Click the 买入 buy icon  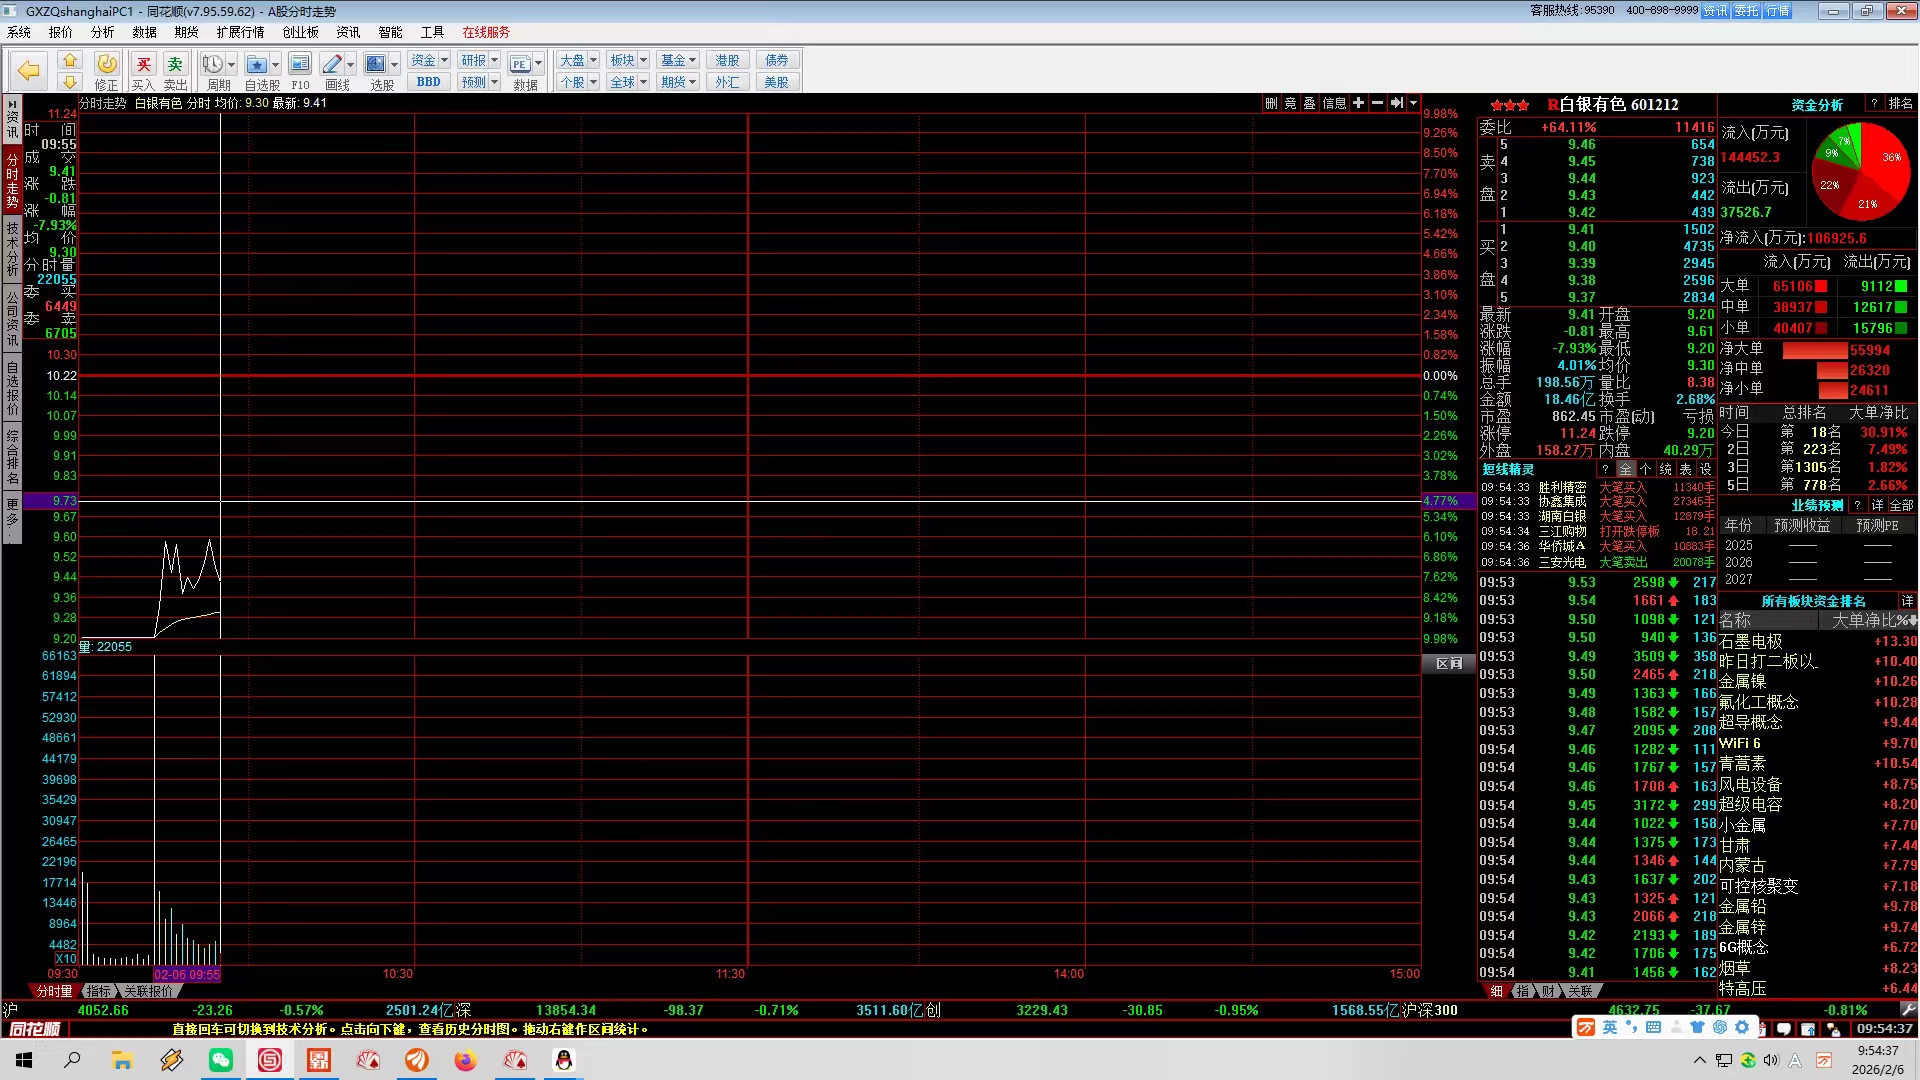point(143,65)
